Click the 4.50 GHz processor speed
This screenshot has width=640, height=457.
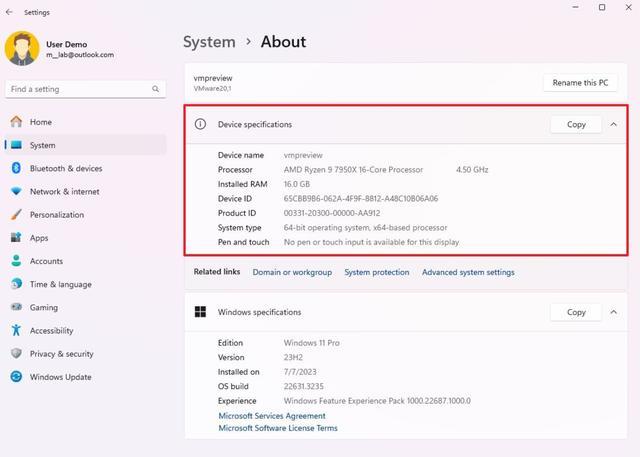(x=472, y=170)
